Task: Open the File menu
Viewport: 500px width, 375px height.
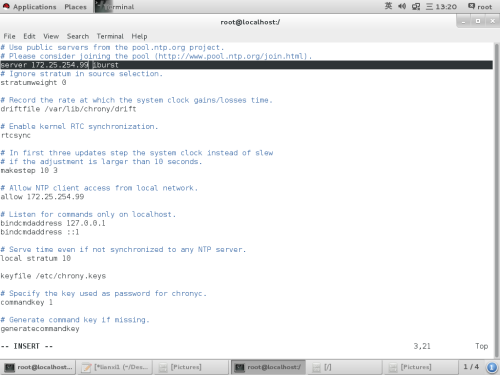Action: 9,36
